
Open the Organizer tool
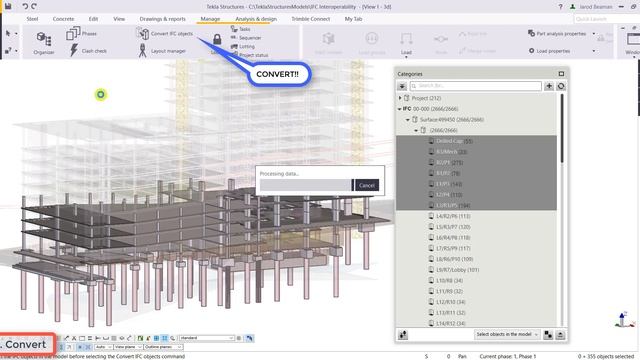point(44,43)
